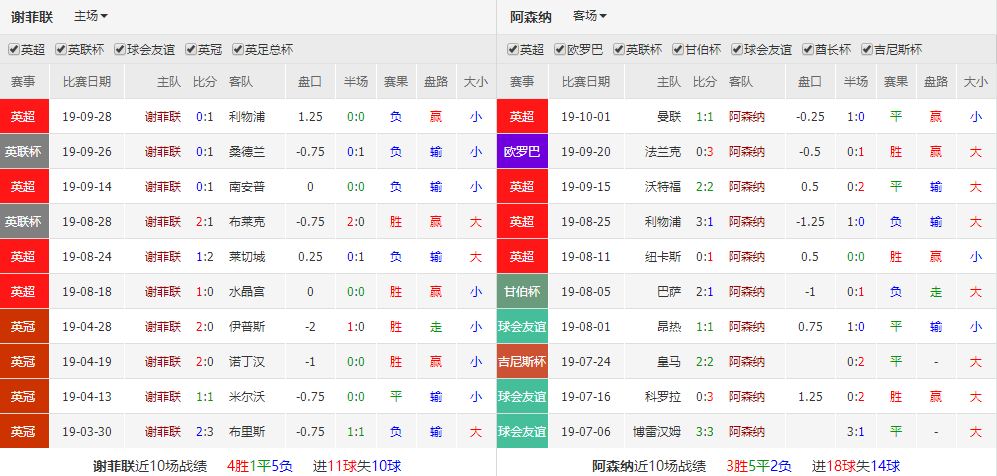The width and height of the screenshot is (997, 476).
Task: Click opponent 伊普斯
Action: 247,327
